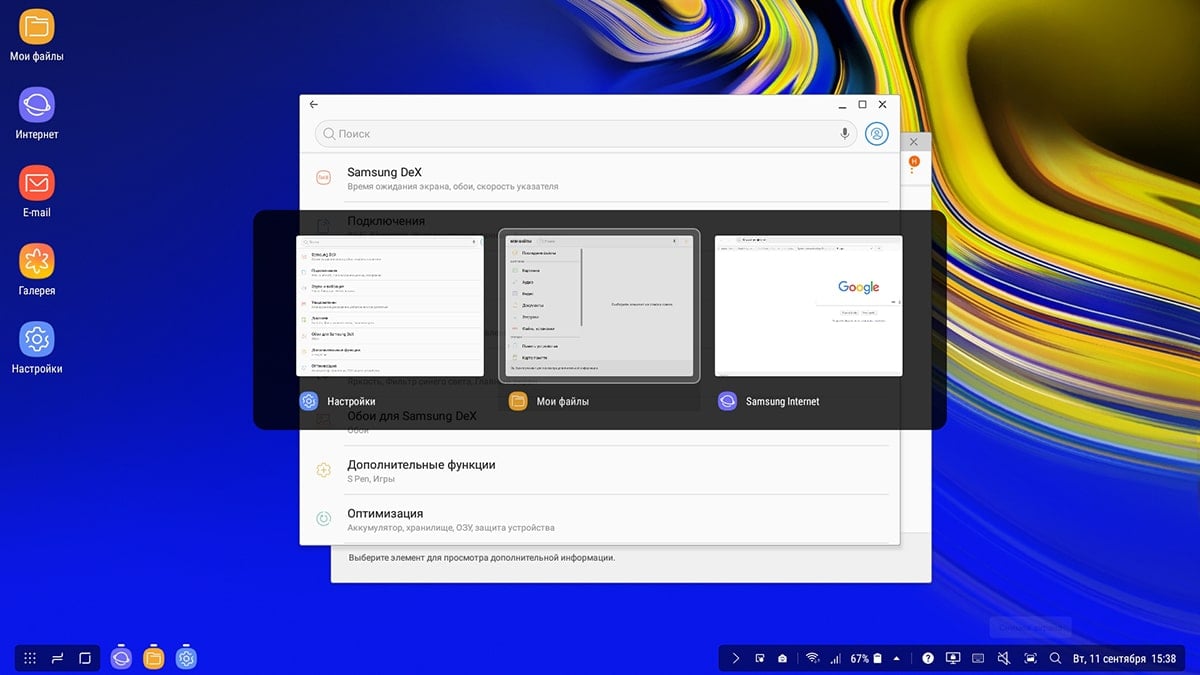Expand the tray with the right chevron
This screenshot has width=1200, height=675.
tap(736, 658)
